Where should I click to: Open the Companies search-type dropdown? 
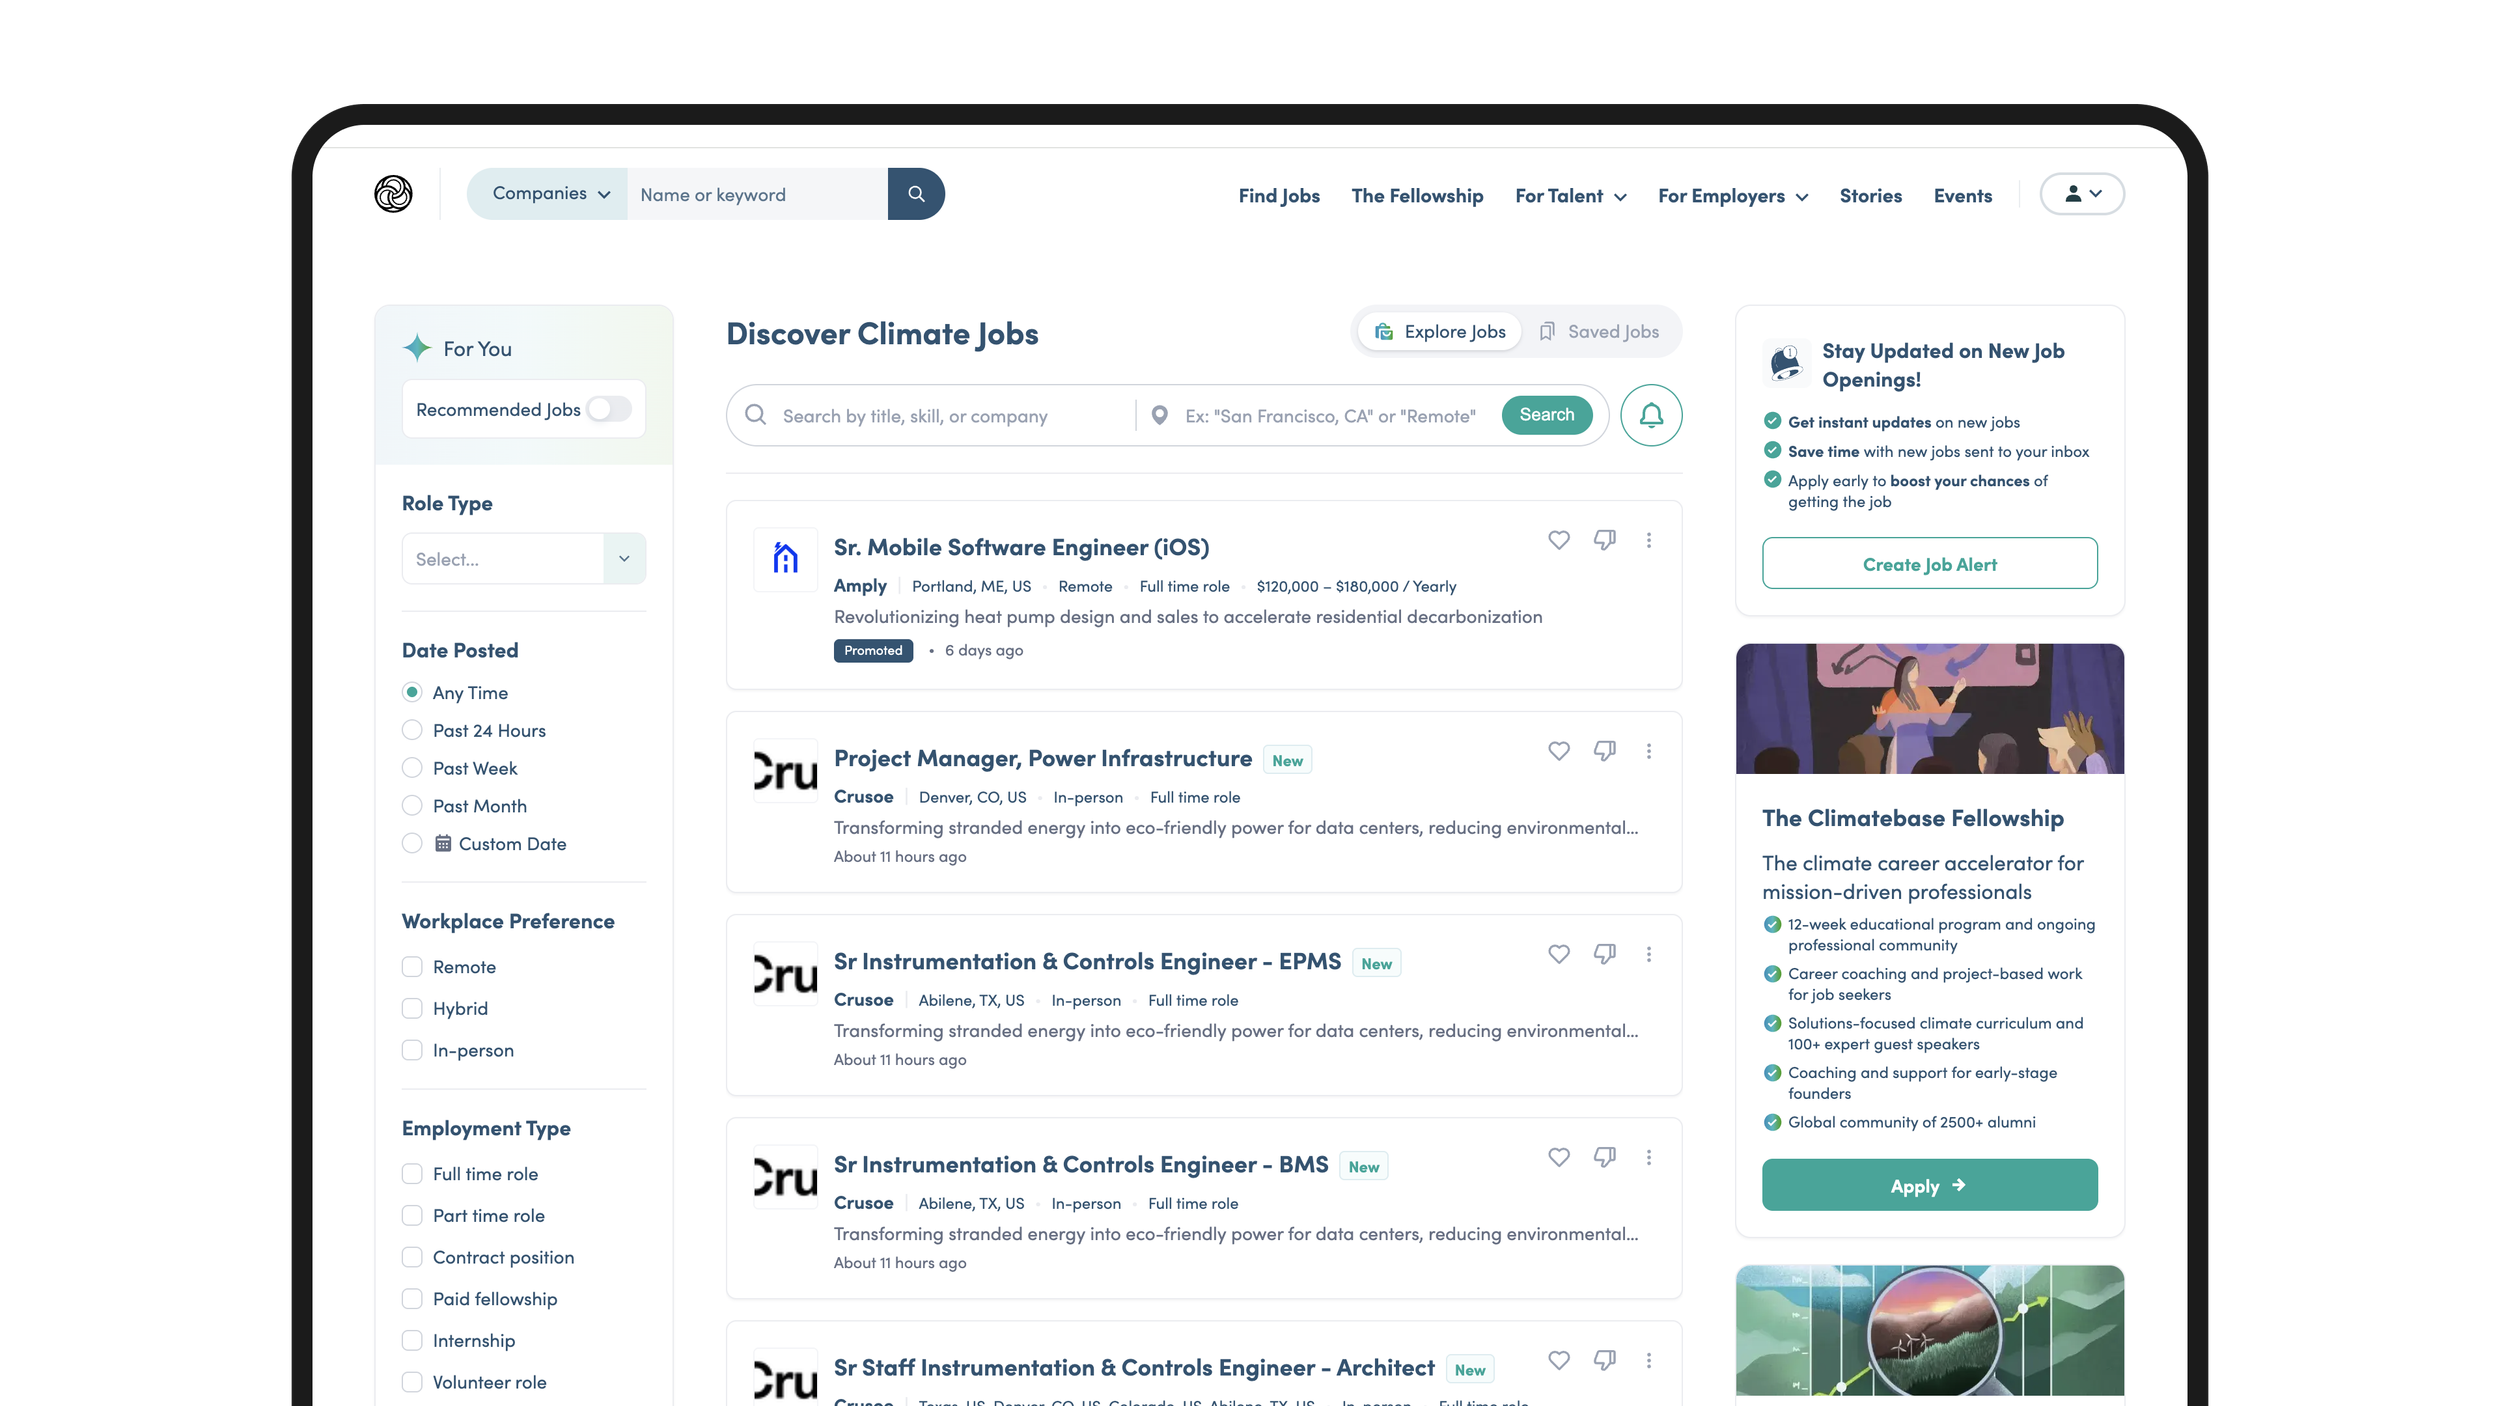click(x=548, y=194)
